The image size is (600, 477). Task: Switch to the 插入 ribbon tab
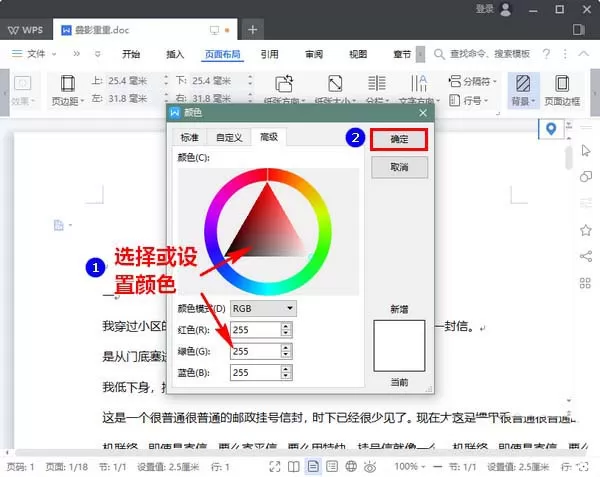click(175, 54)
